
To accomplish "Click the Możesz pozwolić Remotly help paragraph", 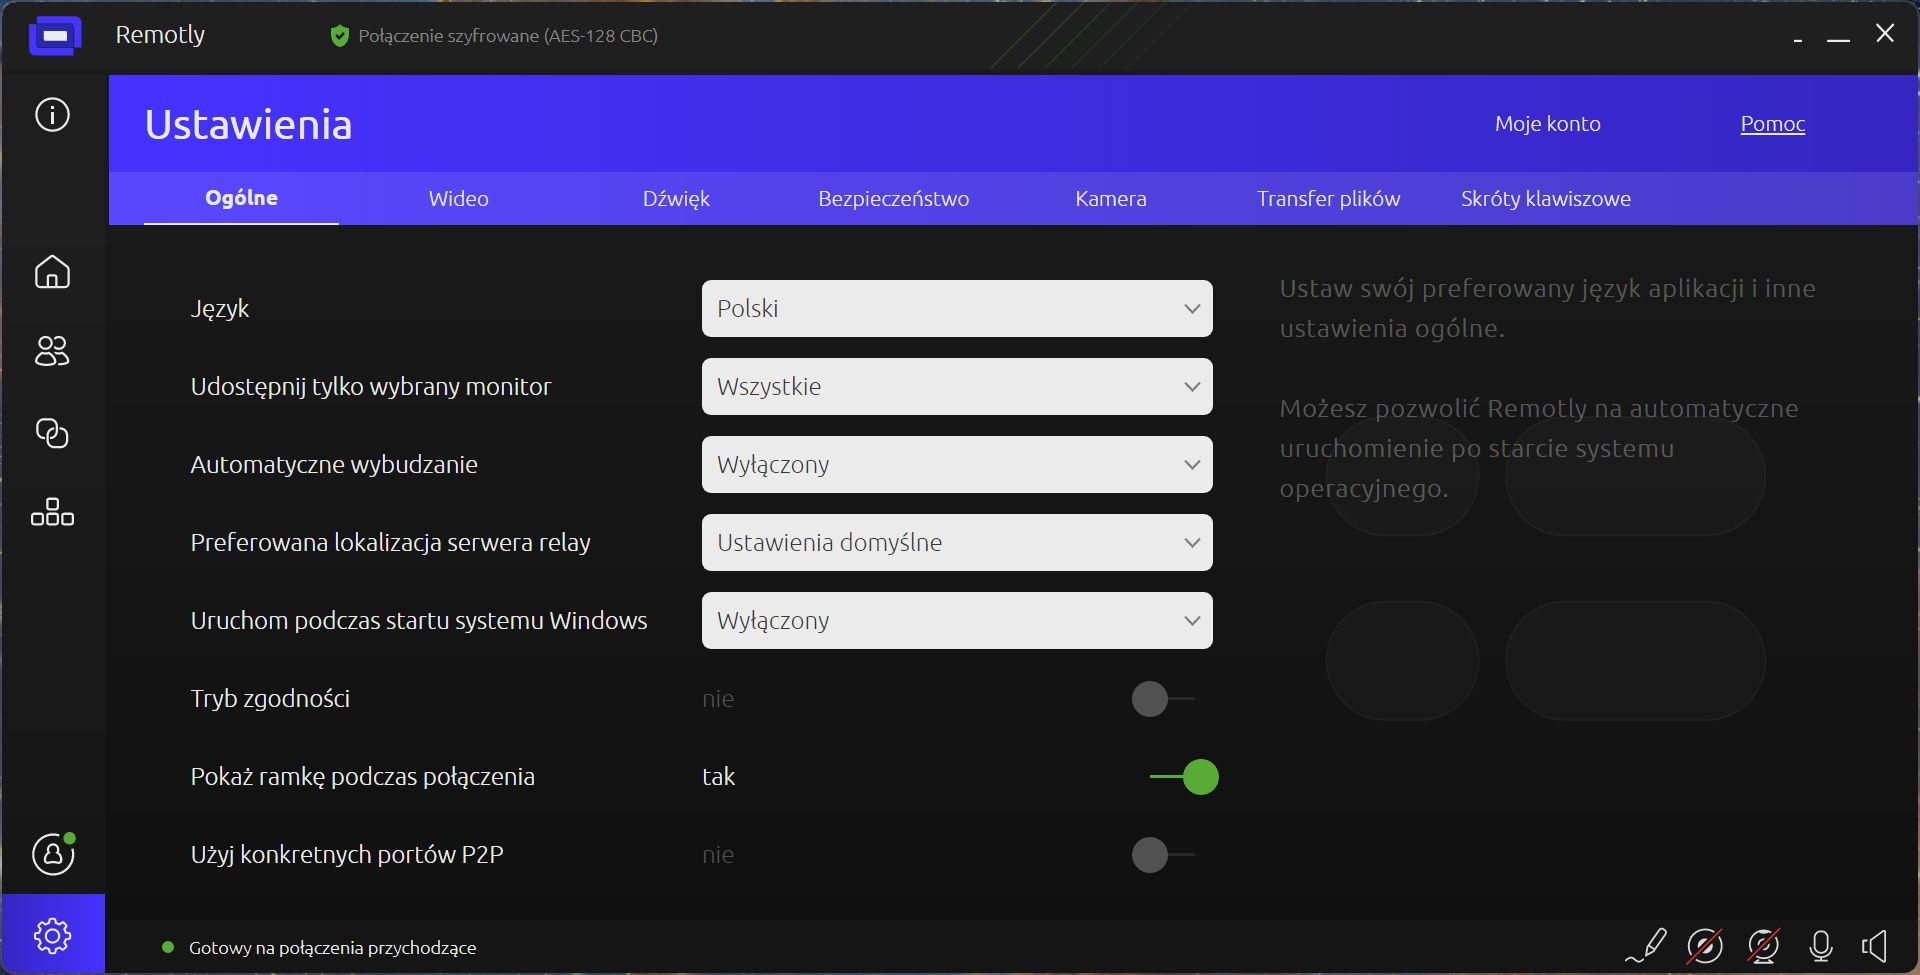I will click(1539, 448).
